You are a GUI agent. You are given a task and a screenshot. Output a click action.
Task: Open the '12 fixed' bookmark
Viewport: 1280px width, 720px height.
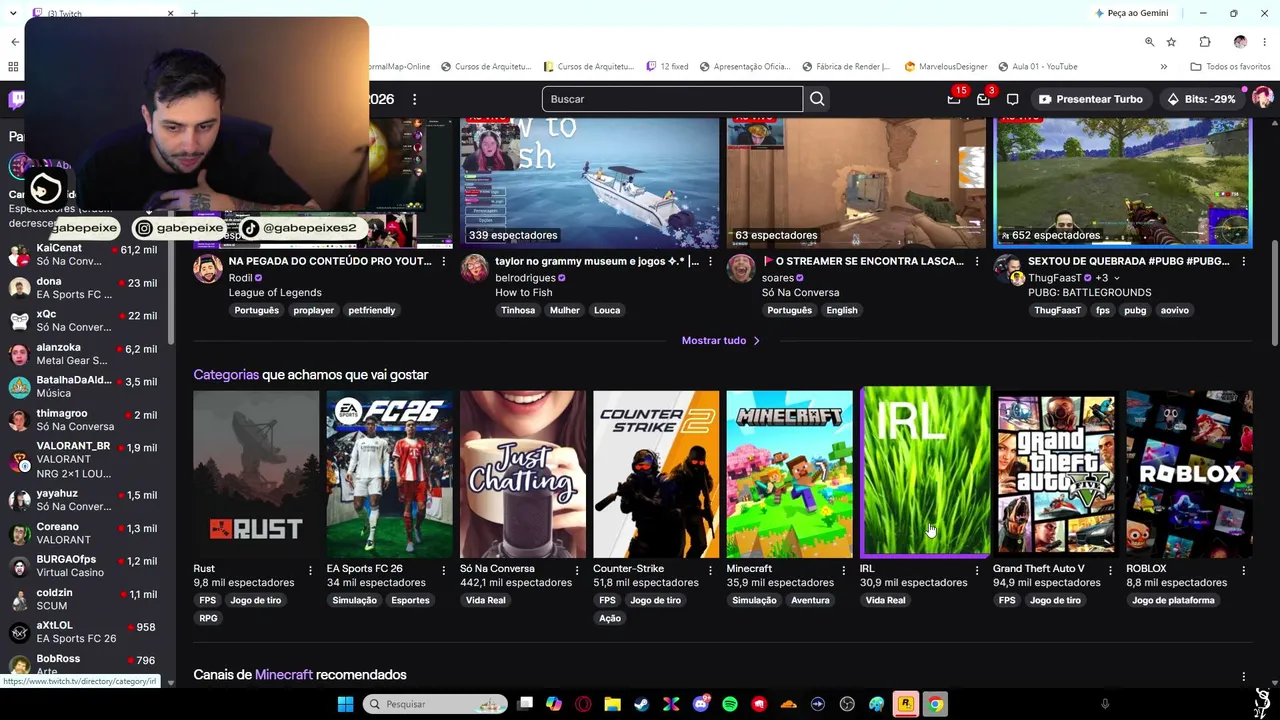click(666, 67)
